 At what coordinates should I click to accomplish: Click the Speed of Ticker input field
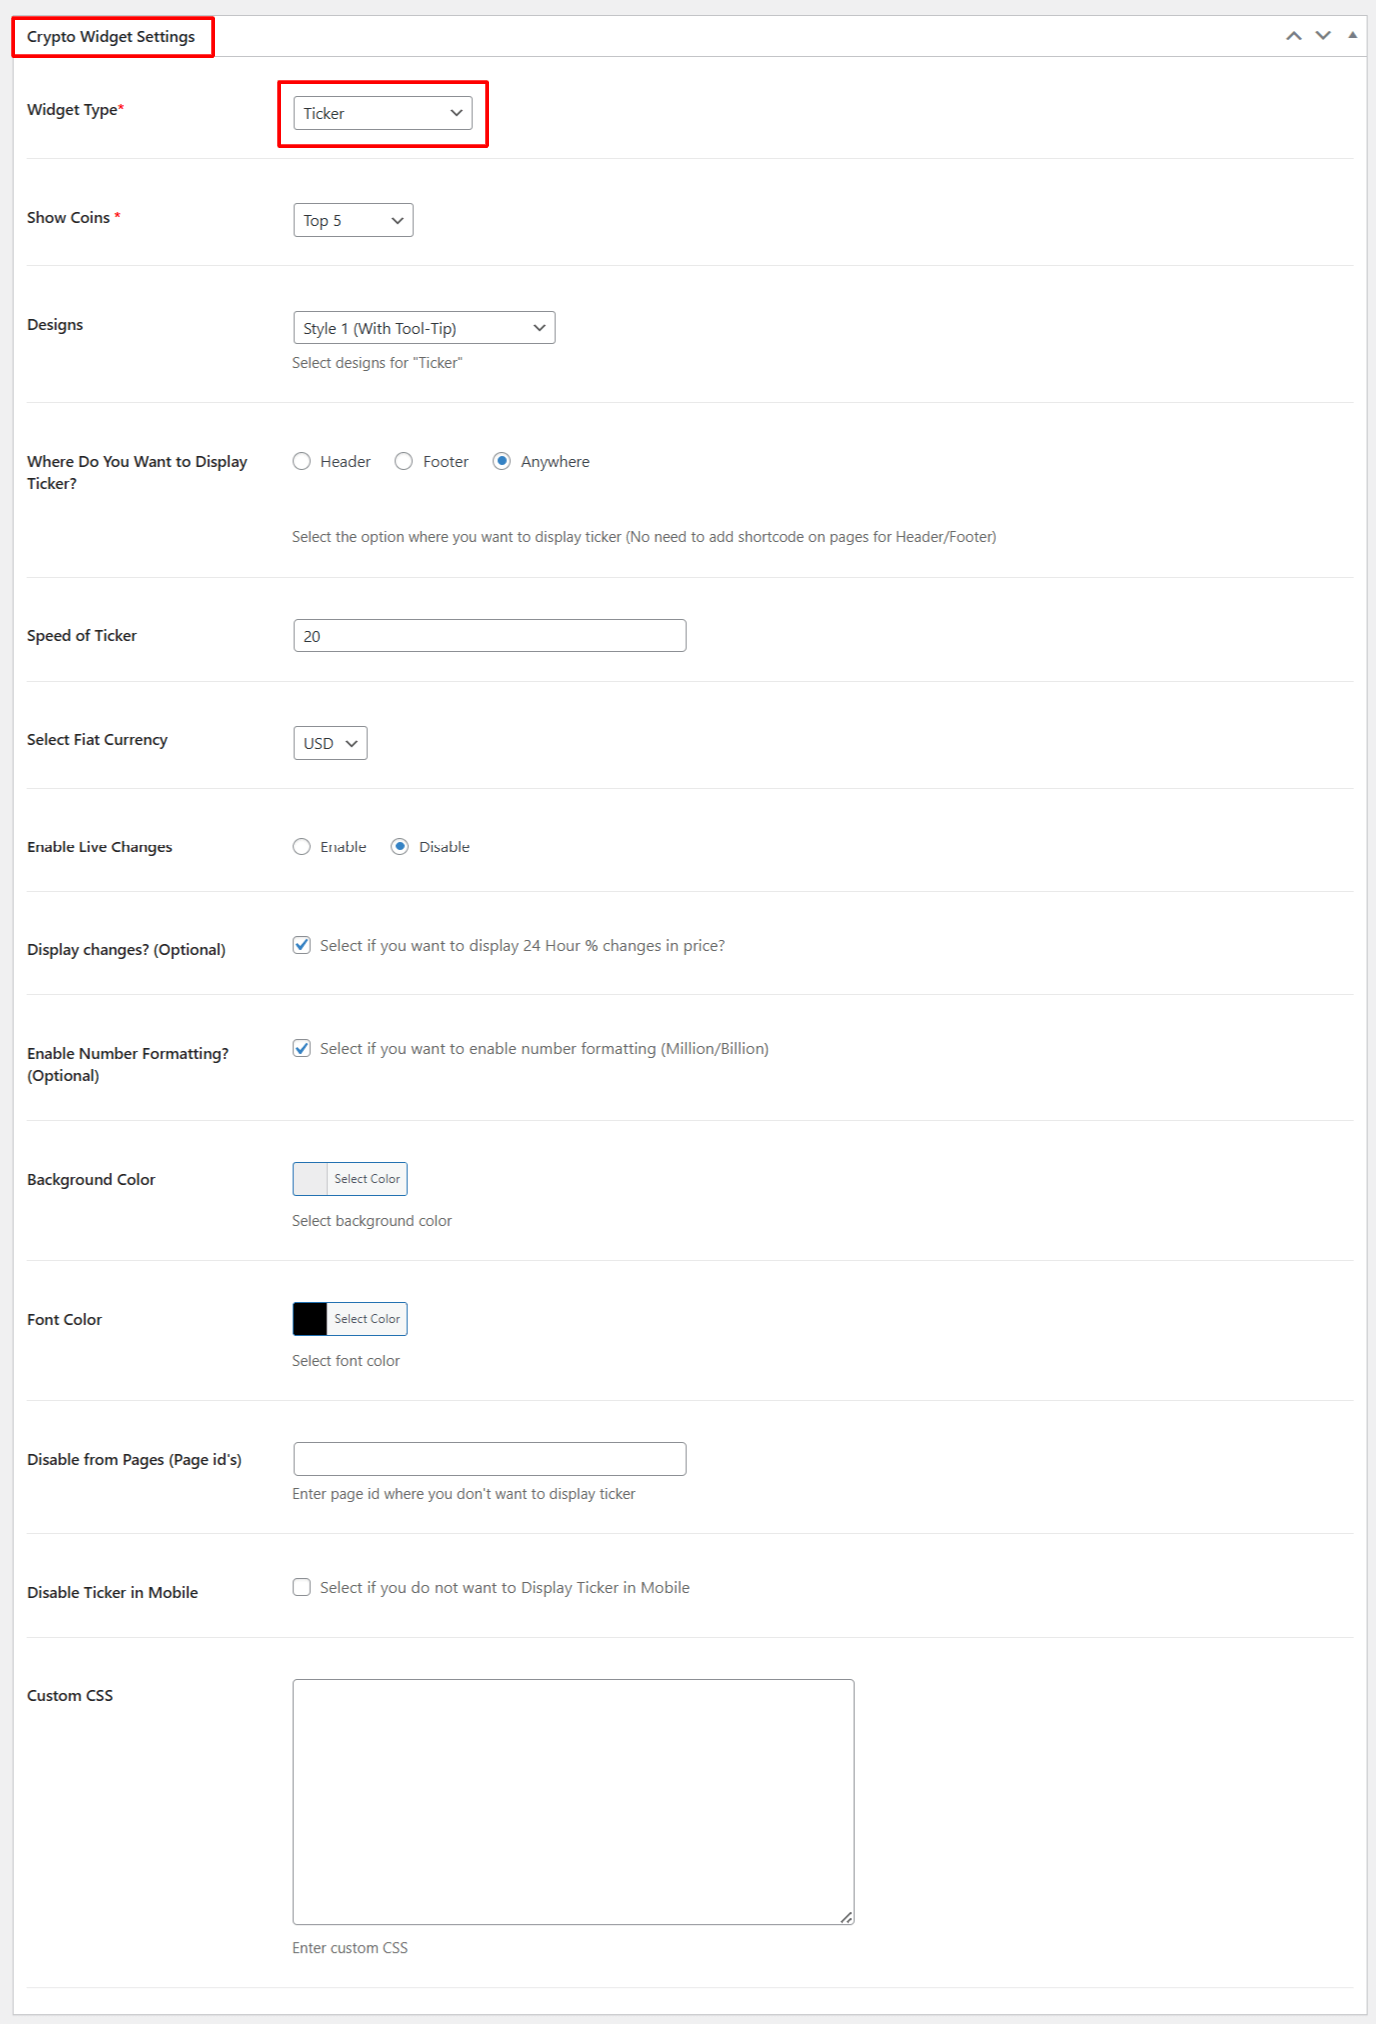tap(490, 636)
